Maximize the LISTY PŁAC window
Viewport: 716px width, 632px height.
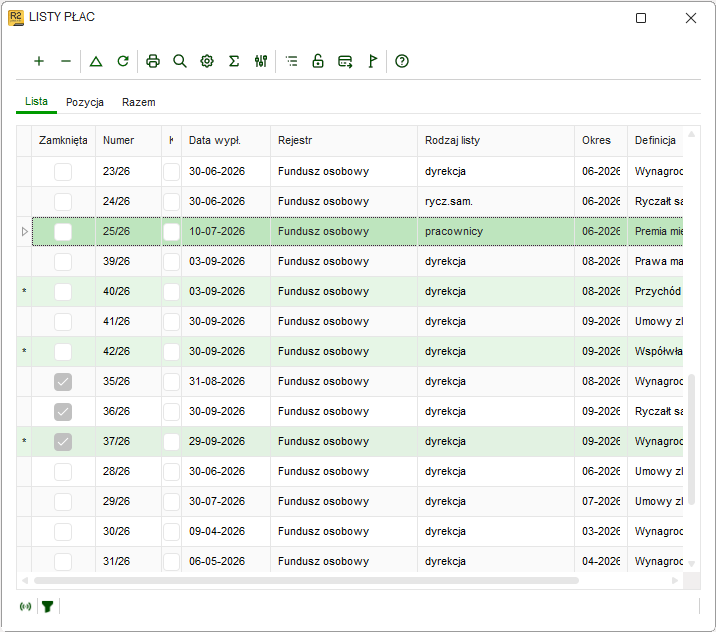pos(641,18)
